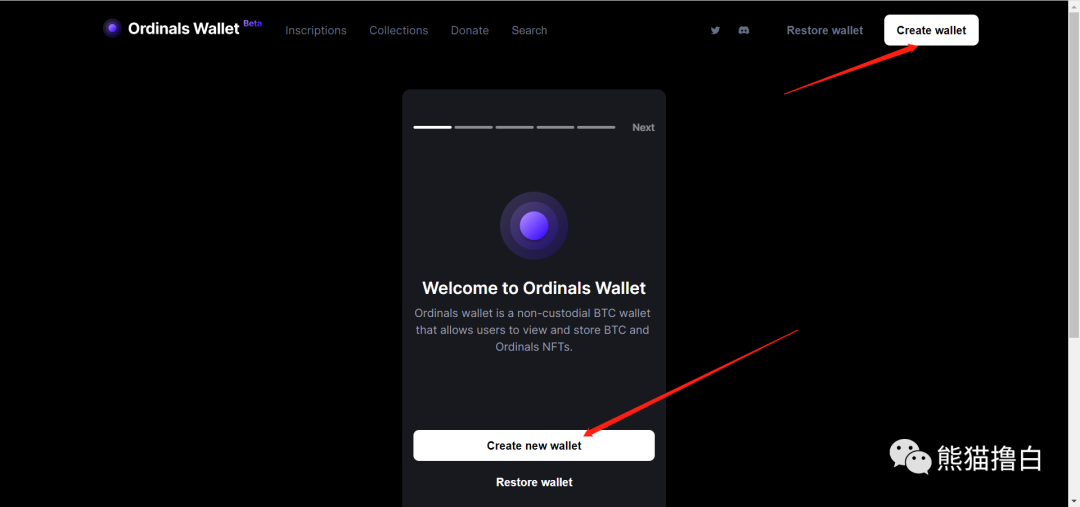The image size is (1080, 507).
Task: Click Next in the welcome card
Action: 643,127
